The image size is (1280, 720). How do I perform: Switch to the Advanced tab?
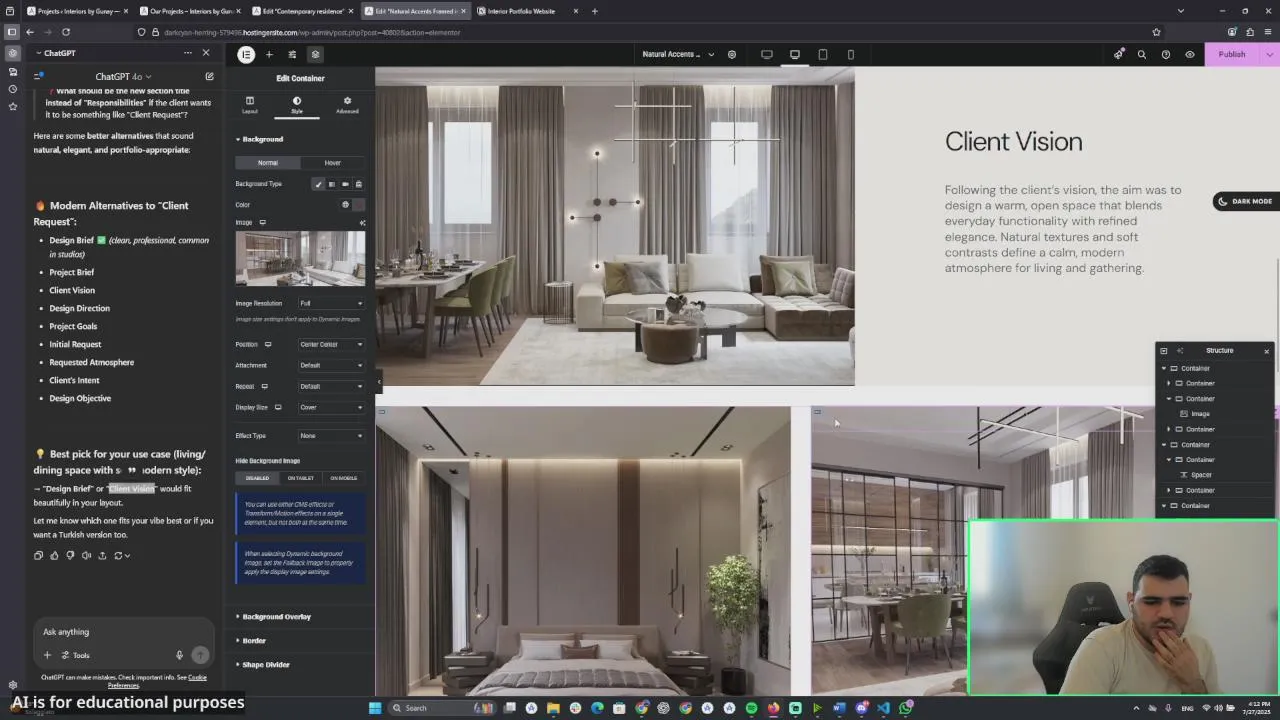pos(347,105)
